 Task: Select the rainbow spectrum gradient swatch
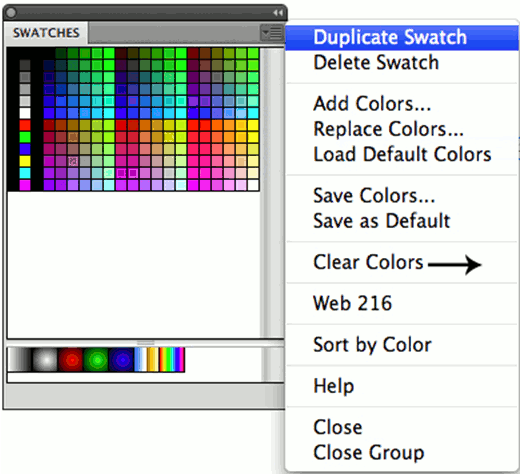coord(172,360)
